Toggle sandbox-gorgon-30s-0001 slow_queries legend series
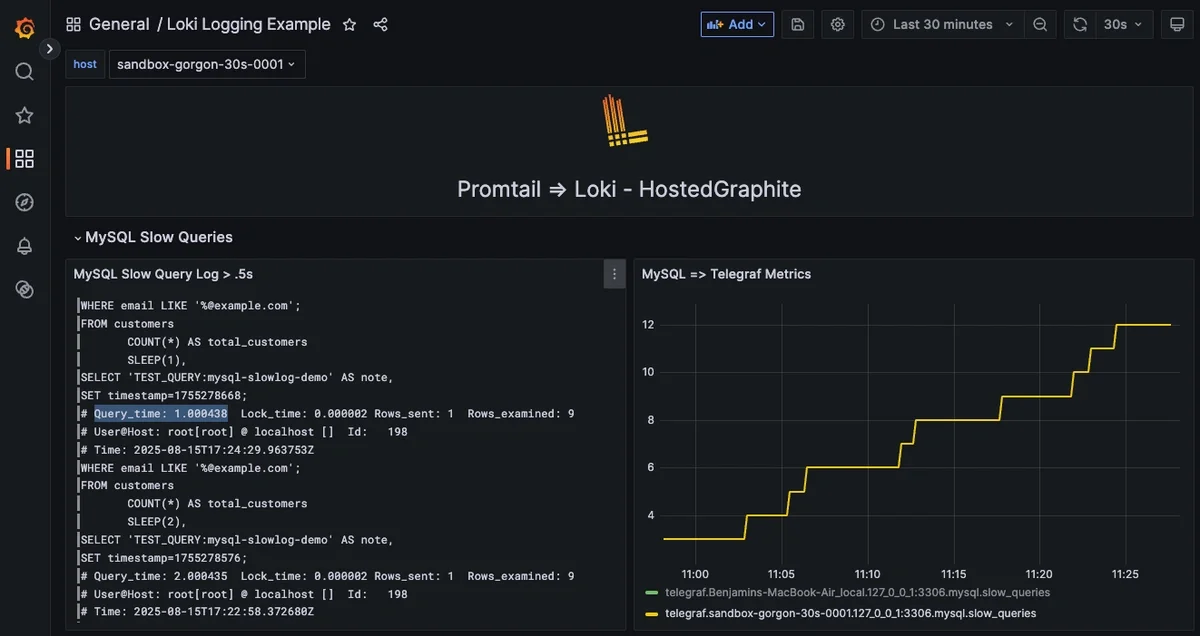The height and width of the screenshot is (636, 1200). pos(850,613)
